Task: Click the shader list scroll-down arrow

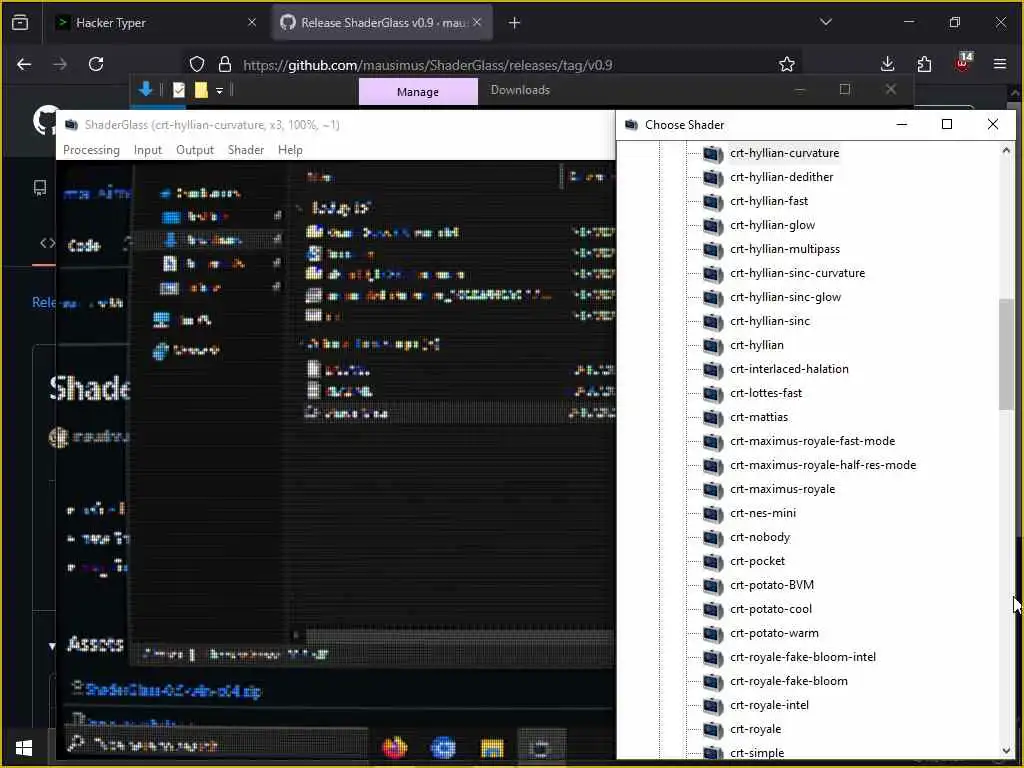Action: [x=1006, y=751]
